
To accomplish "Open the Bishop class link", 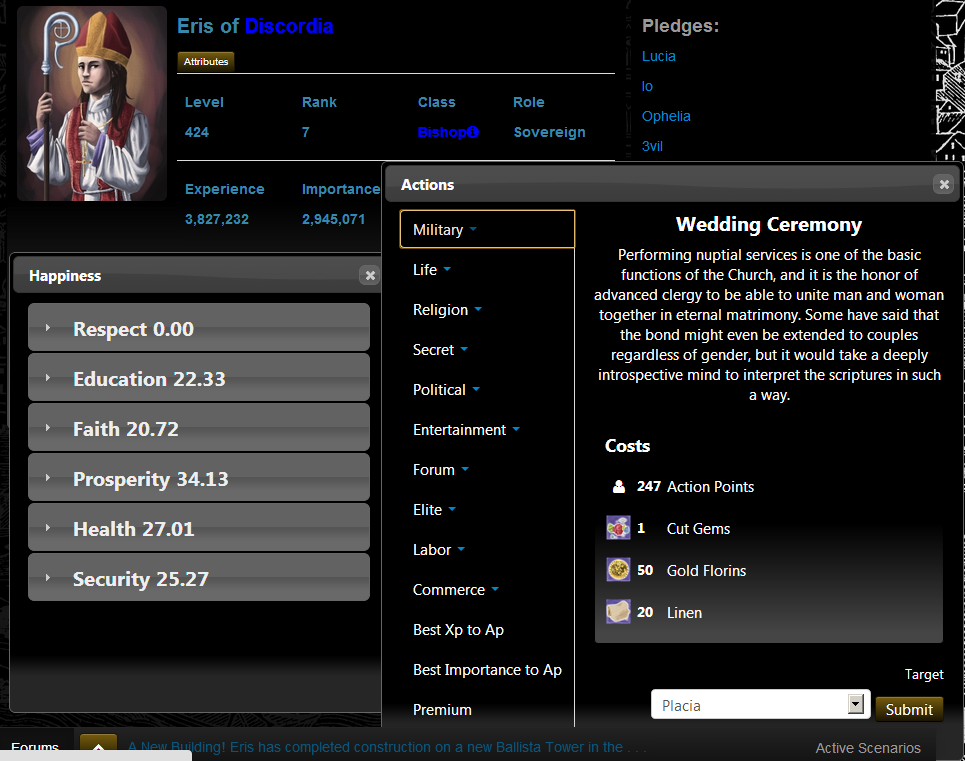I will point(442,132).
